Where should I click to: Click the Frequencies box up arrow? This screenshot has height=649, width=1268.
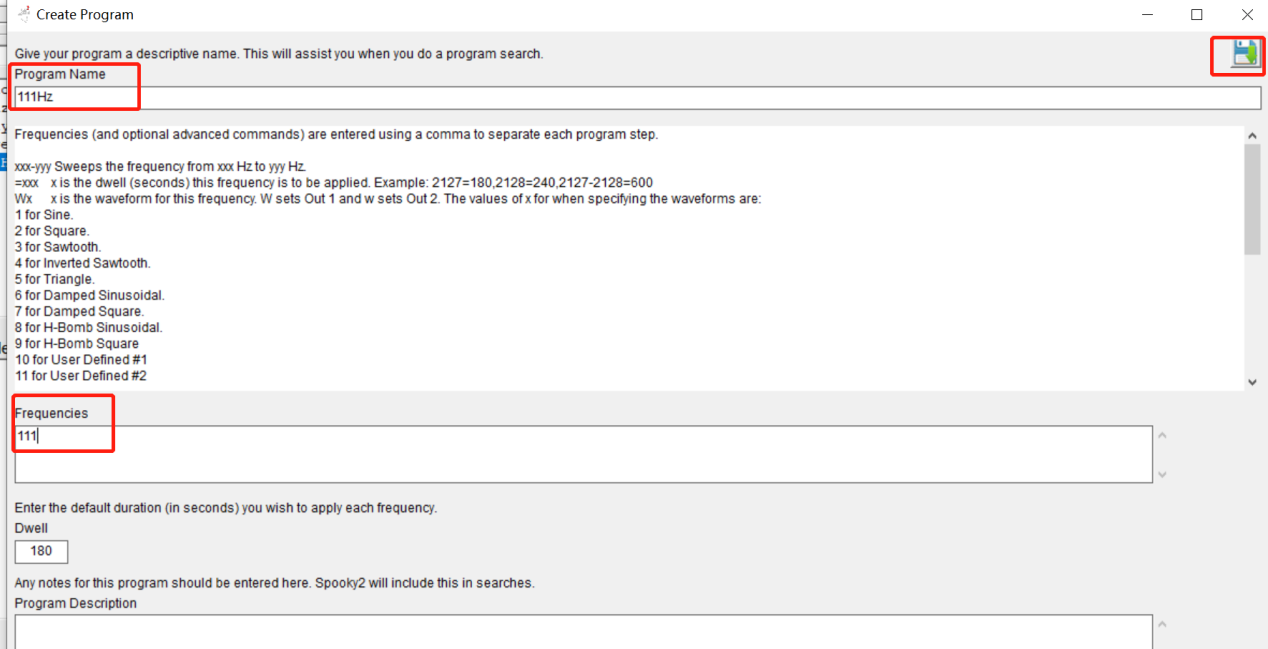[1162, 435]
